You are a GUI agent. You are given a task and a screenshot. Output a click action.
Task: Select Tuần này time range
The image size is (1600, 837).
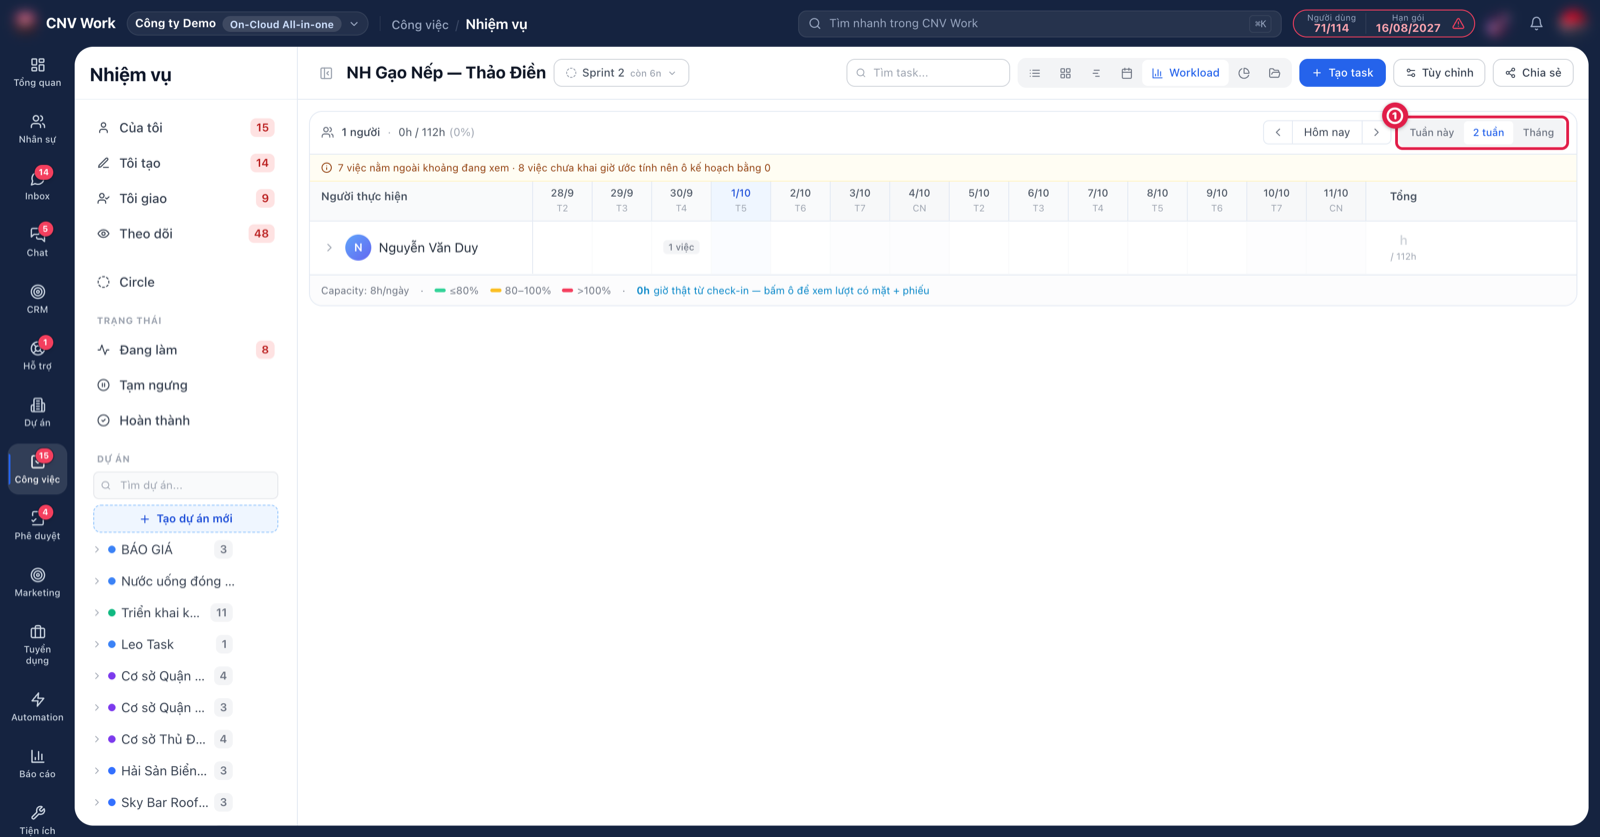coord(1431,132)
